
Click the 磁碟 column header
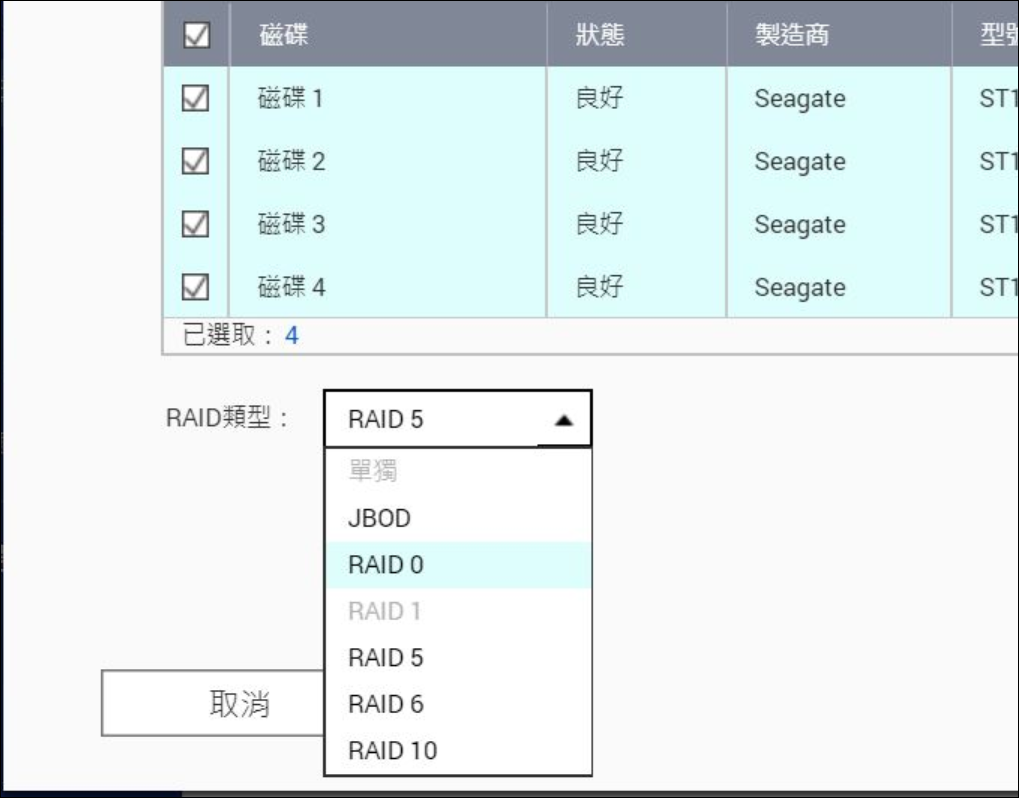click(x=283, y=35)
